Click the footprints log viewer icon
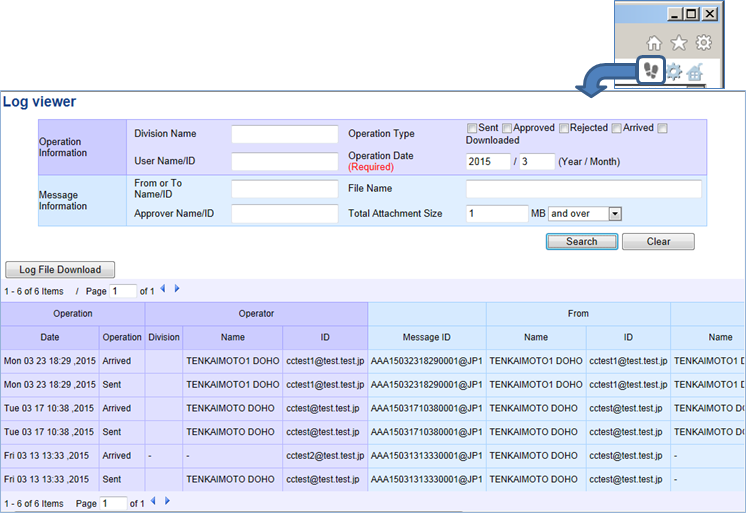This screenshot has width=746, height=513. click(x=651, y=71)
